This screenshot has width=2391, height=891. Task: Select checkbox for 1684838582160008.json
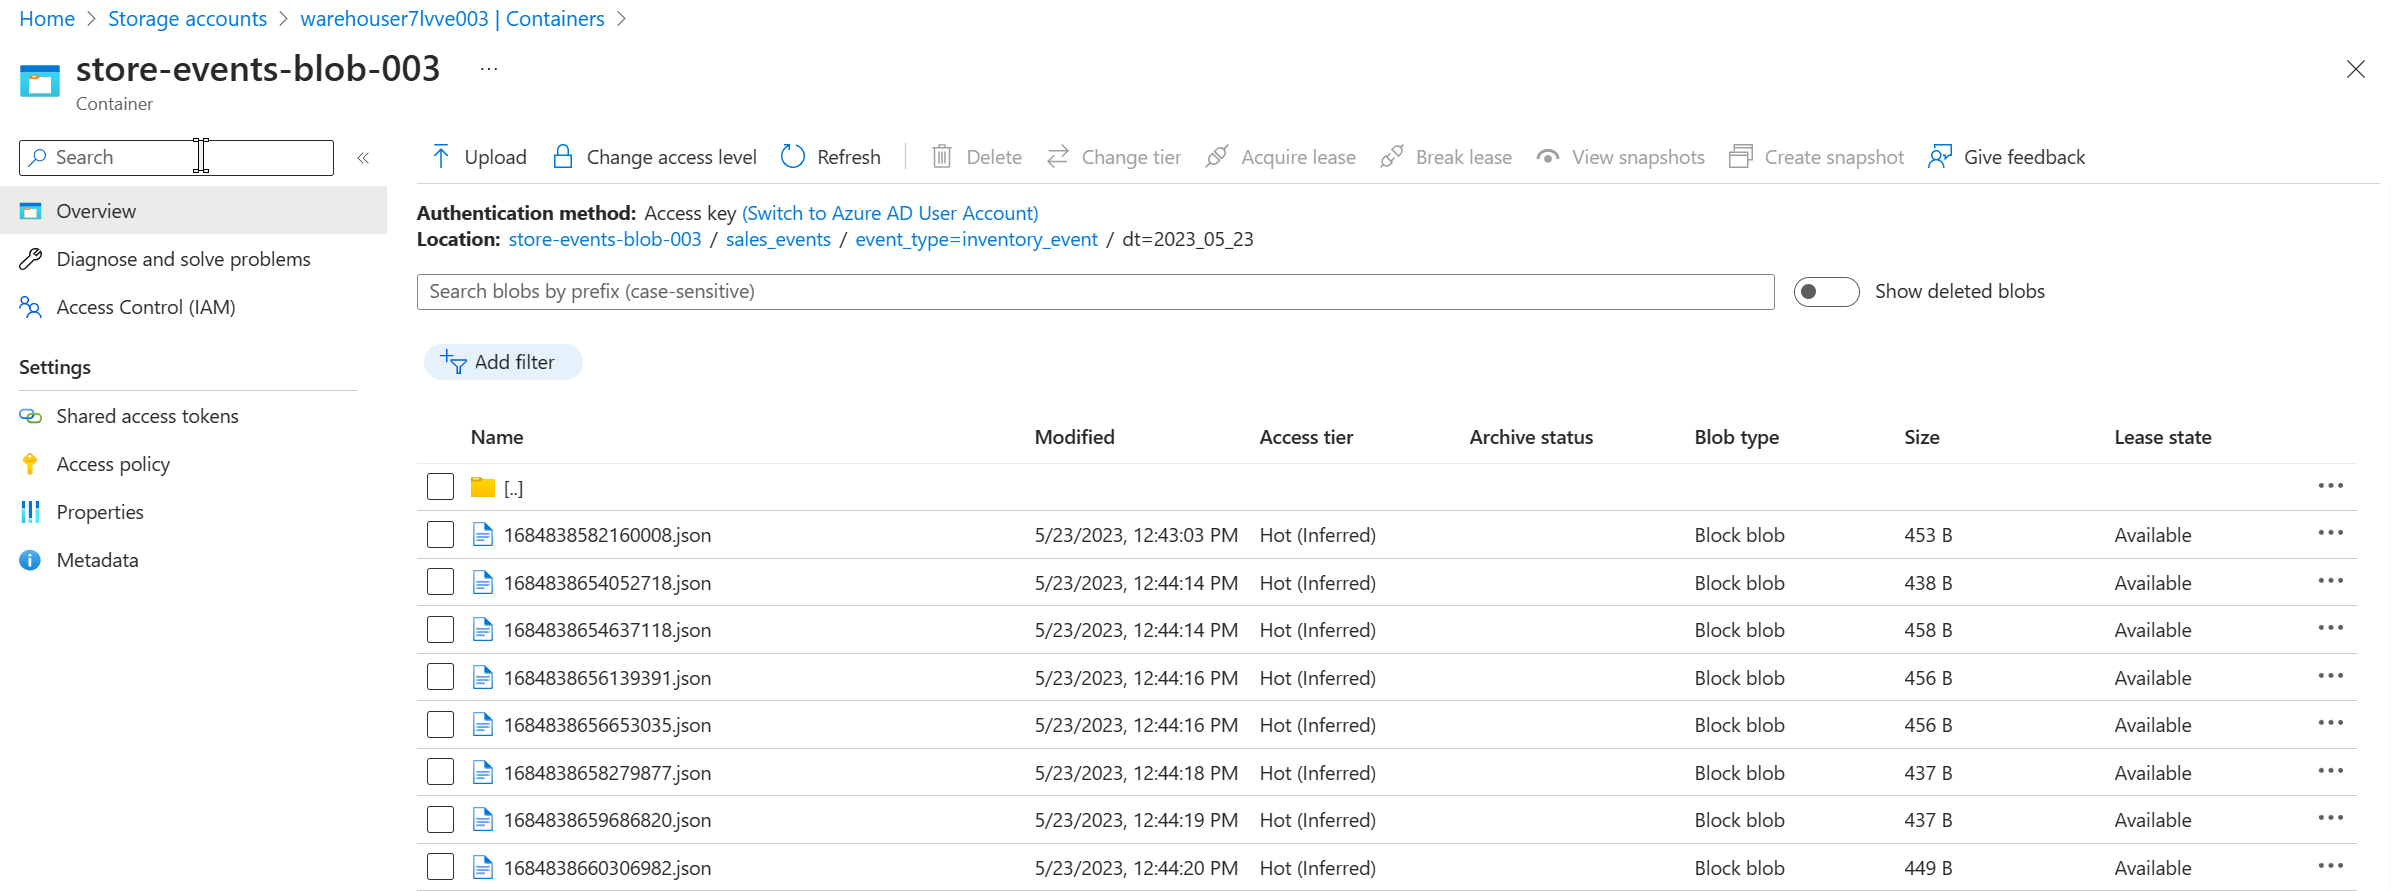point(440,535)
